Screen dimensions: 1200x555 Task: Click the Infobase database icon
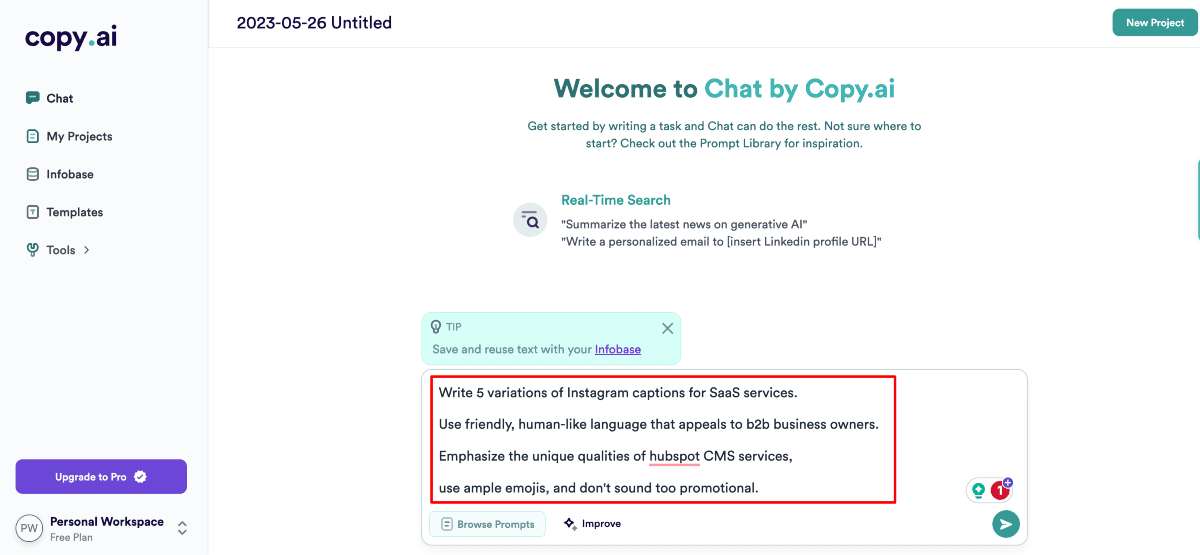pyautogui.click(x=33, y=174)
